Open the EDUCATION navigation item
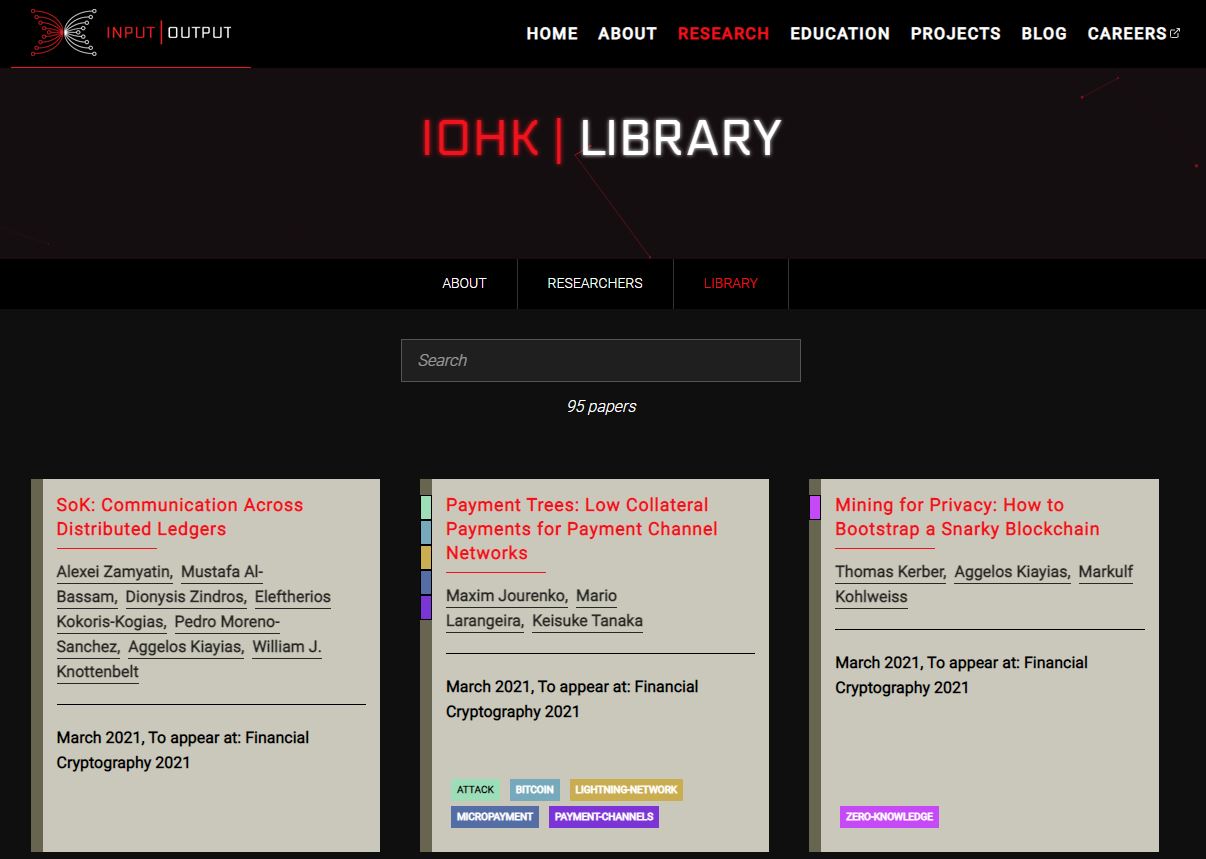This screenshot has width=1206, height=859. (840, 33)
